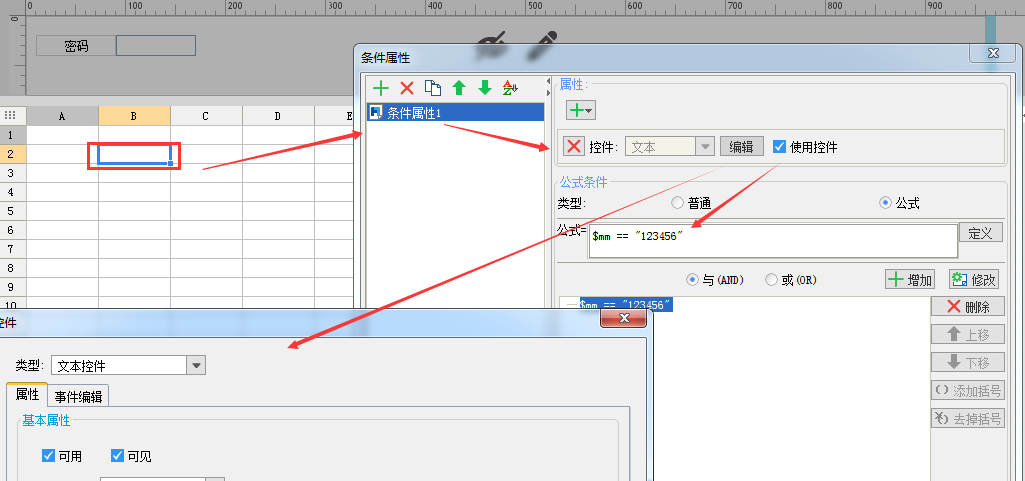Copy the selected condition attribute
1025x481 pixels.
coord(432,88)
